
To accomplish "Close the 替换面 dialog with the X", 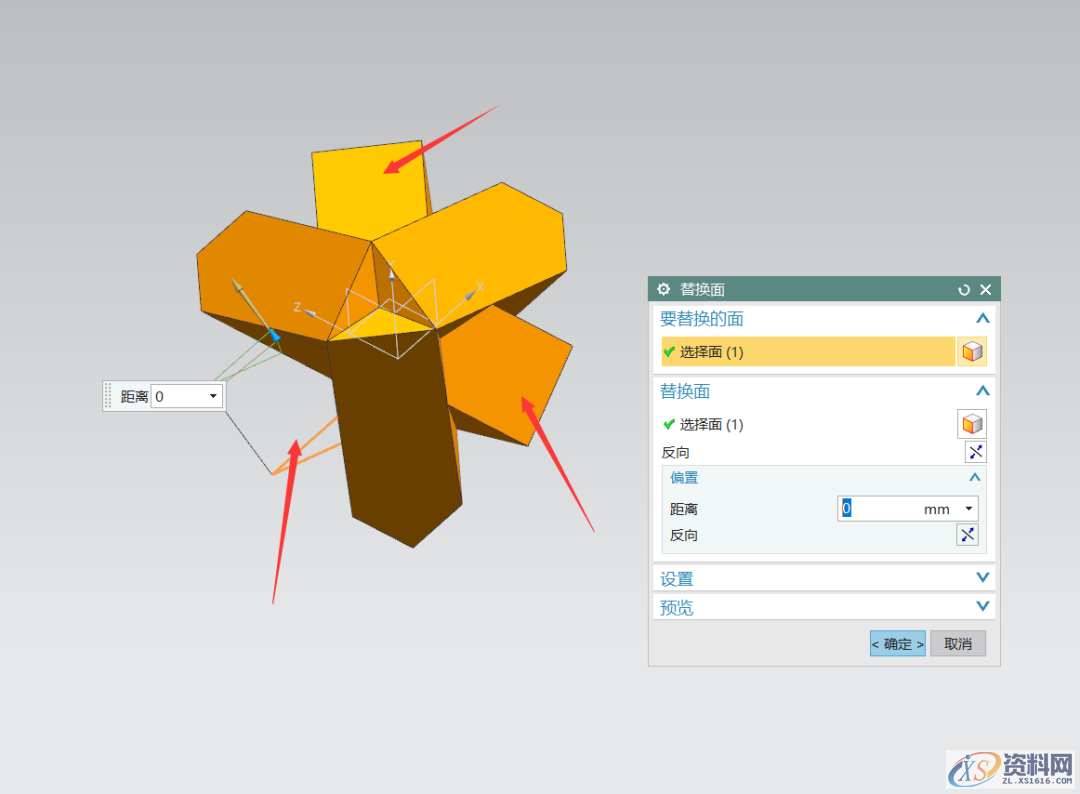I will point(986,289).
